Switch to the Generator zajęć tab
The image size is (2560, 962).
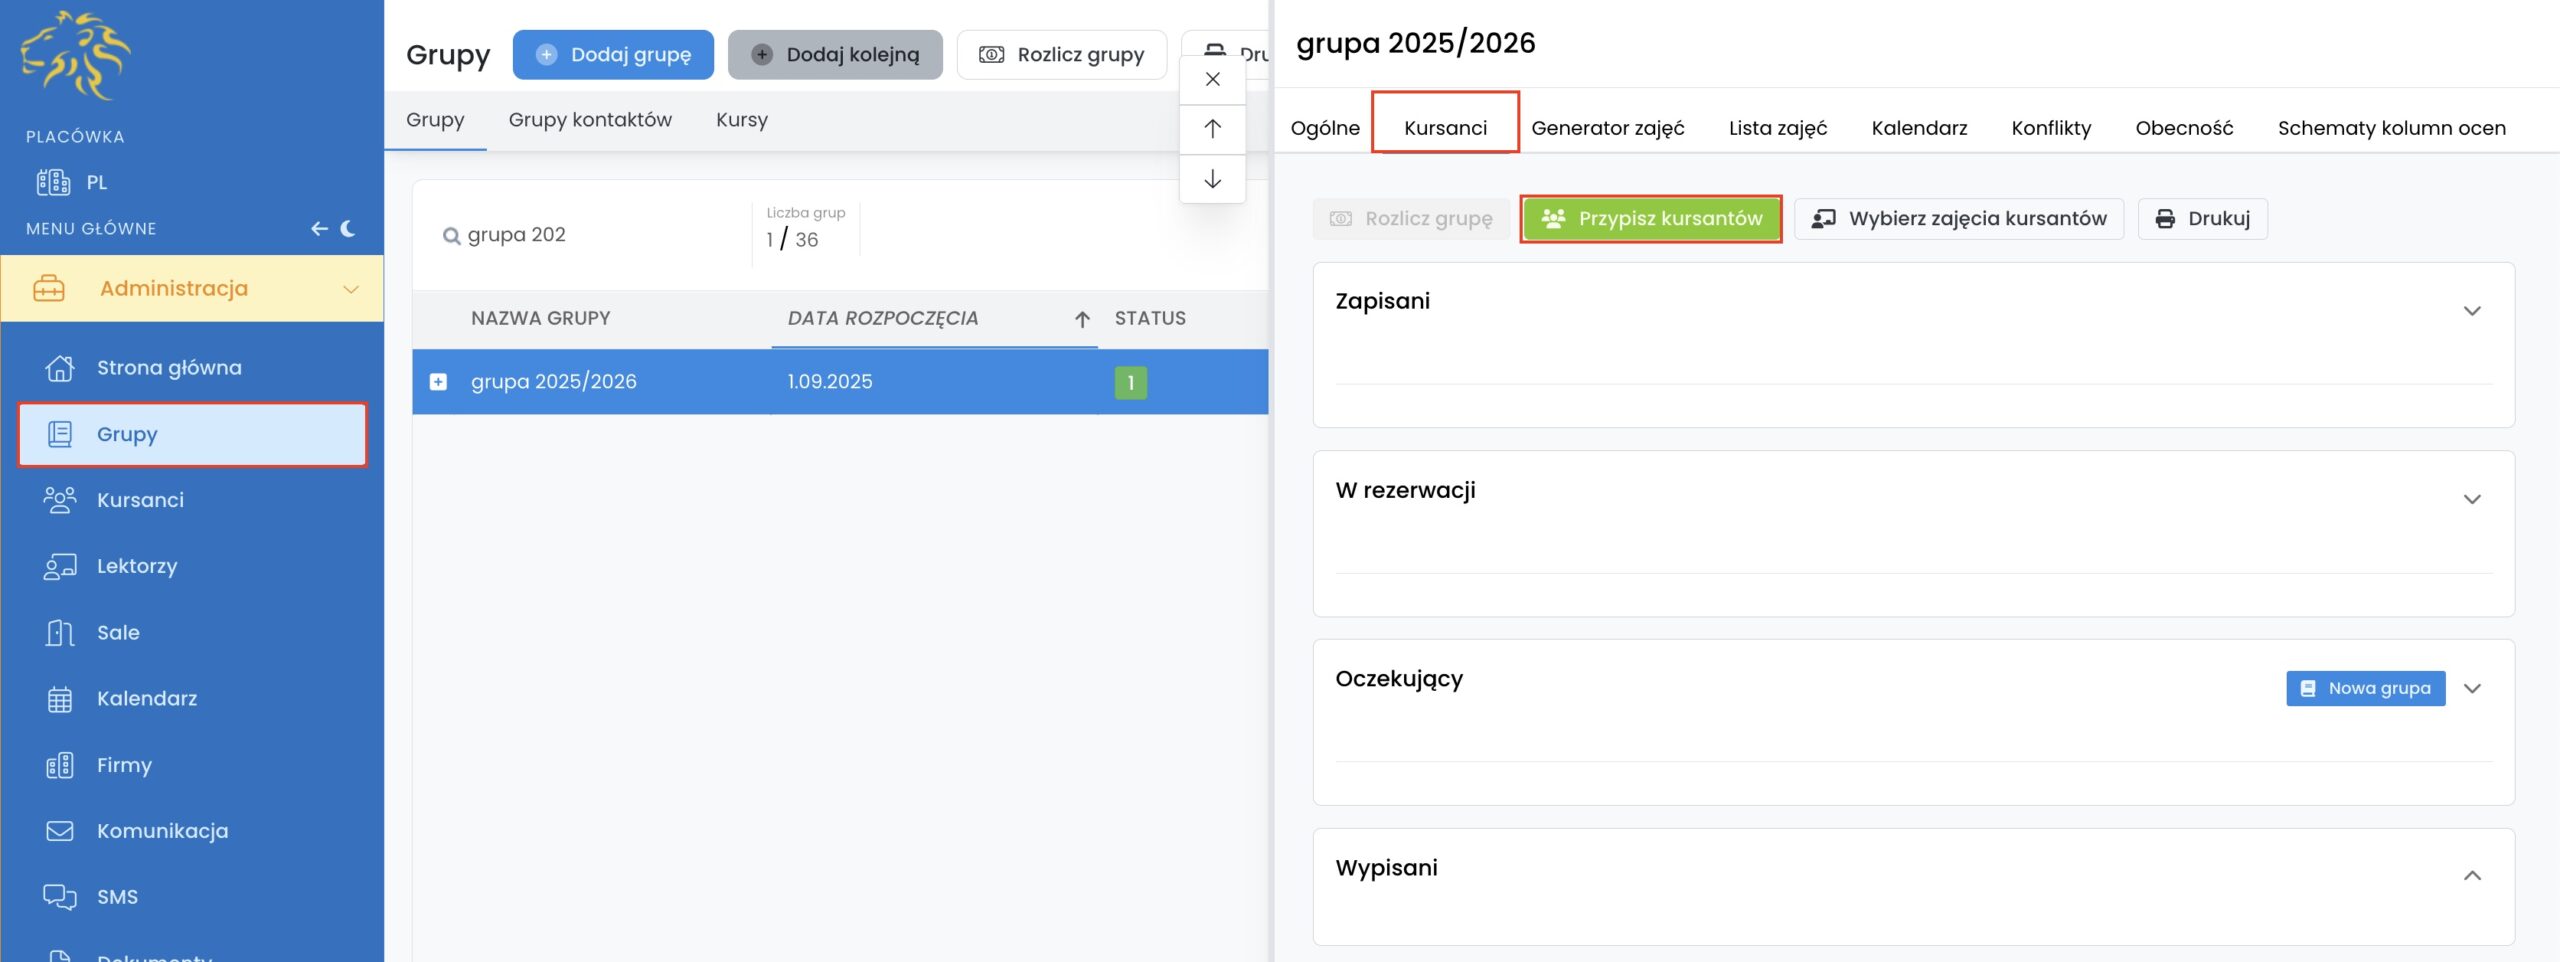pyautogui.click(x=1607, y=128)
